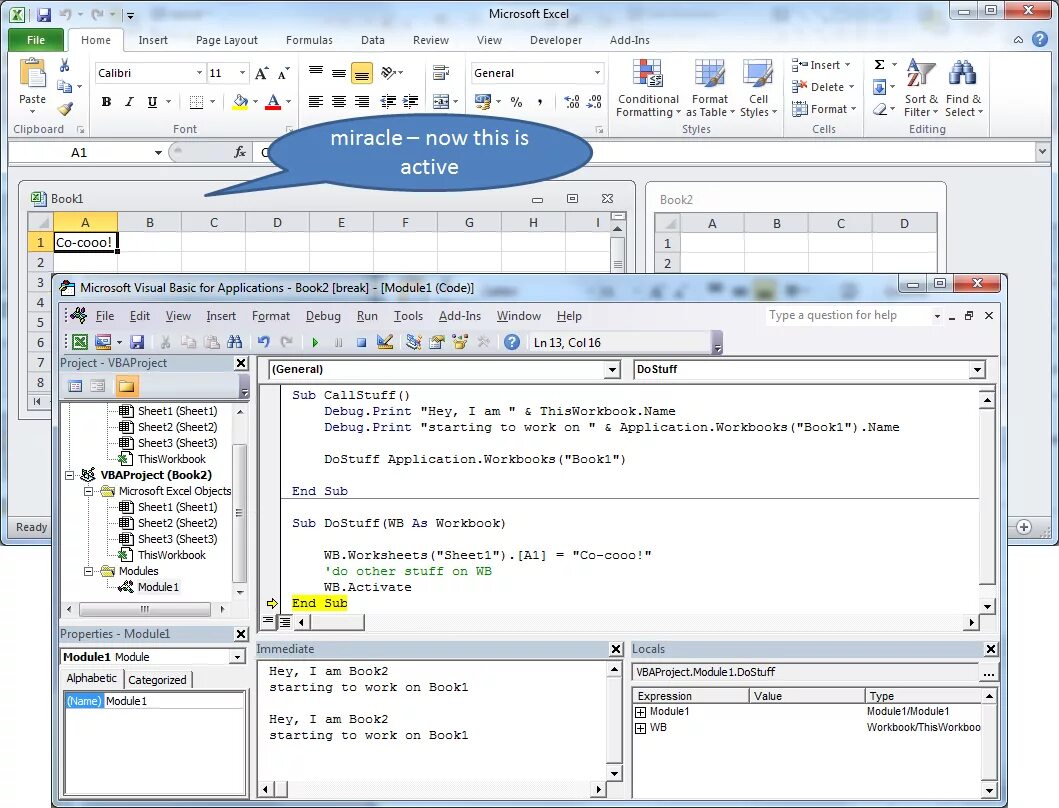
Task: Toggle Wrap Text in Excel ribbon
Action: (x=441, y=72)
